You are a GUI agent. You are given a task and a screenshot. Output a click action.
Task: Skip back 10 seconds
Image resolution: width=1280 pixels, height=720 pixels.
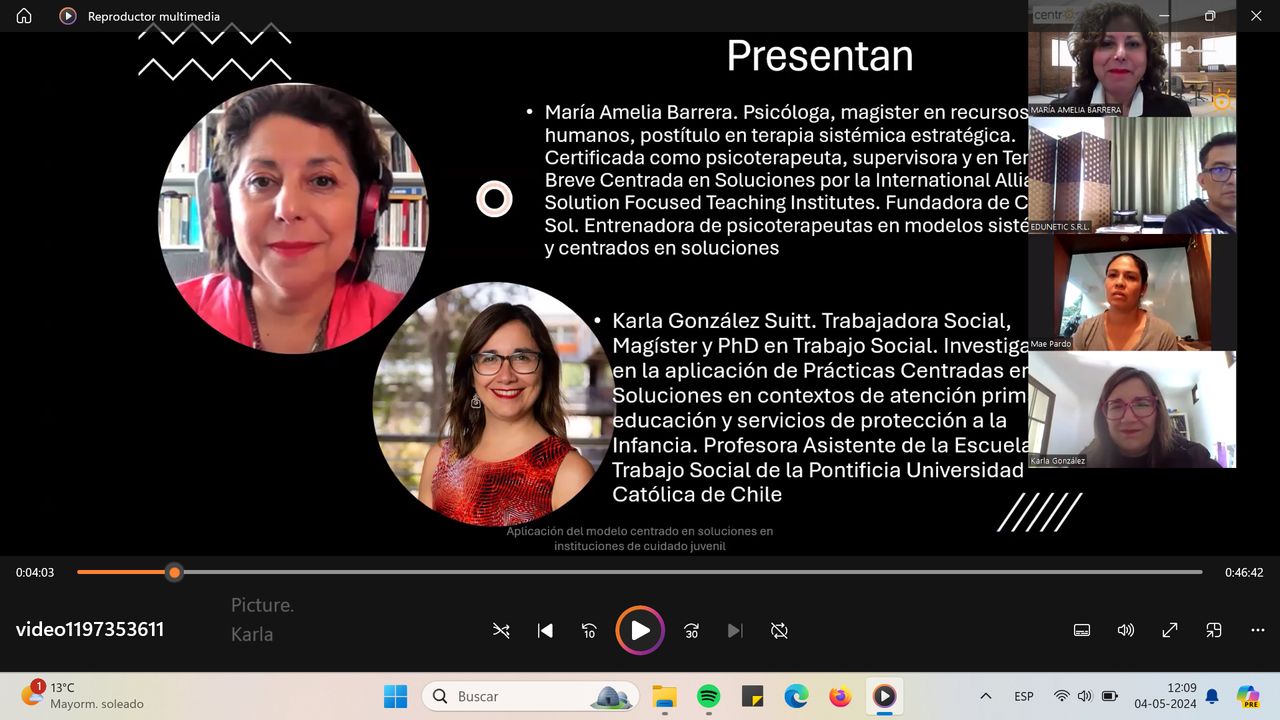[589, 631]
